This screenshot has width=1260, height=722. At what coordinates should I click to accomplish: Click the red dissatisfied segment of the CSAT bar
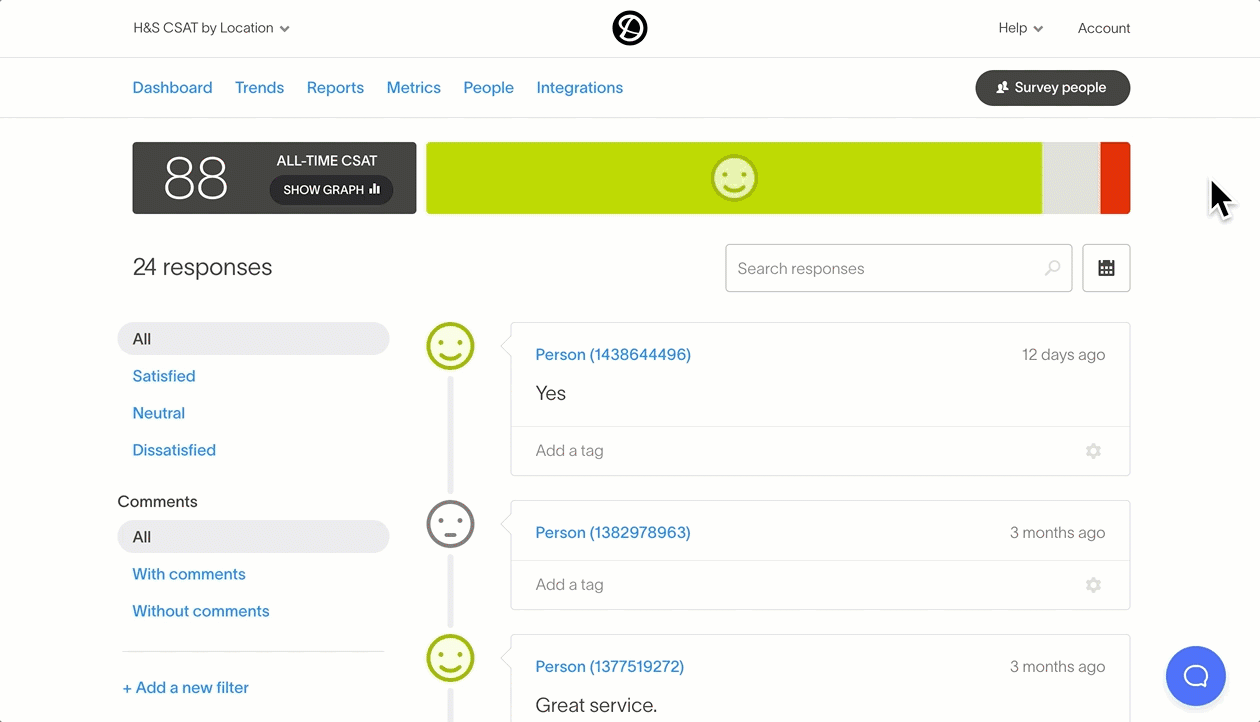(1115, 178)
